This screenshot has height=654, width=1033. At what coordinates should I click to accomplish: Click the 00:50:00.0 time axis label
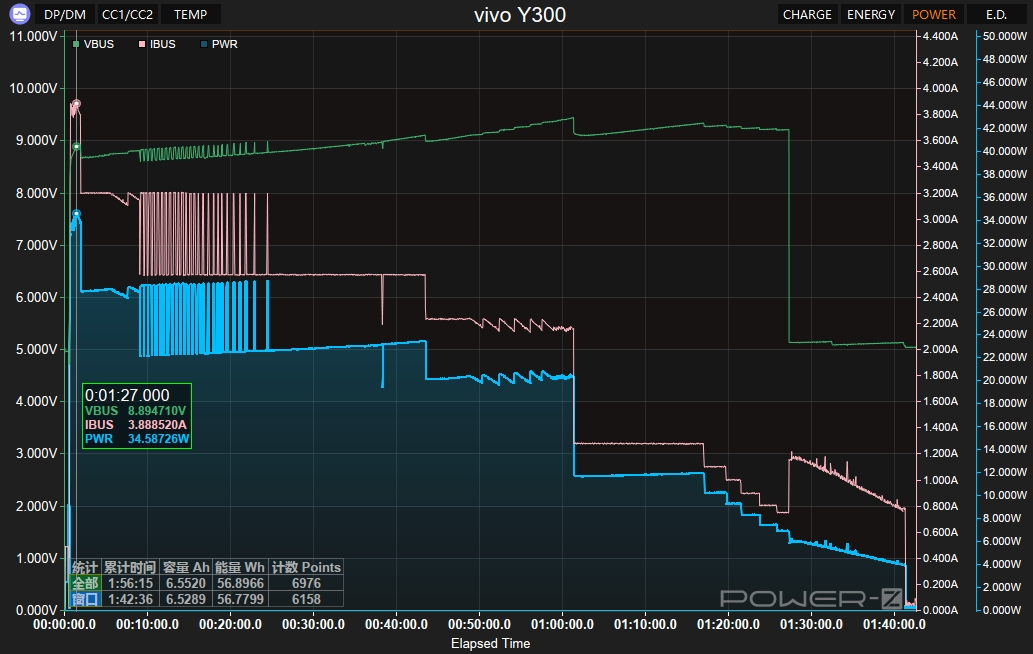[480, 624]
